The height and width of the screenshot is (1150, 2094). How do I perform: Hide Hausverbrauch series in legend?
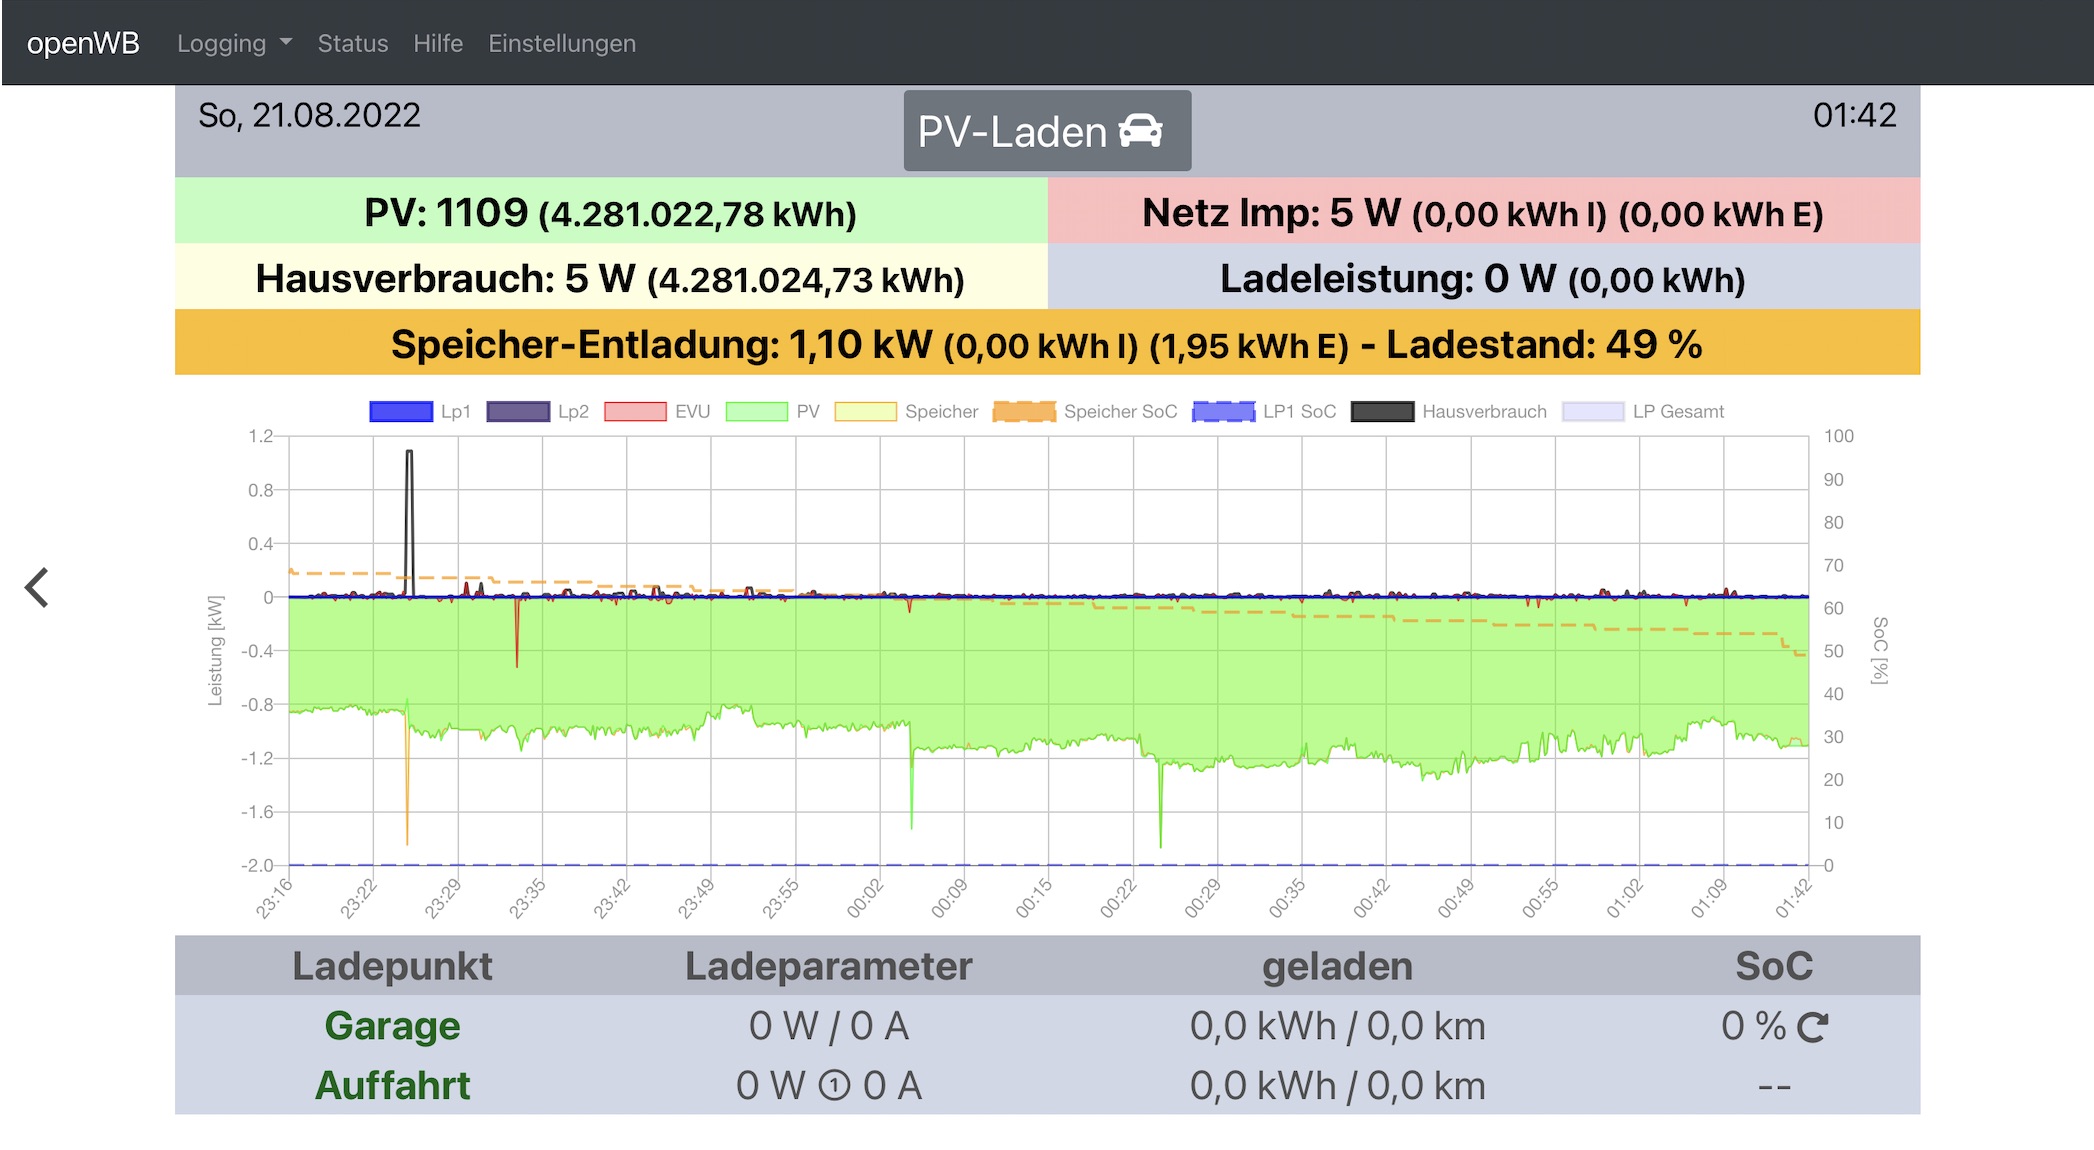click(1382, 412)
